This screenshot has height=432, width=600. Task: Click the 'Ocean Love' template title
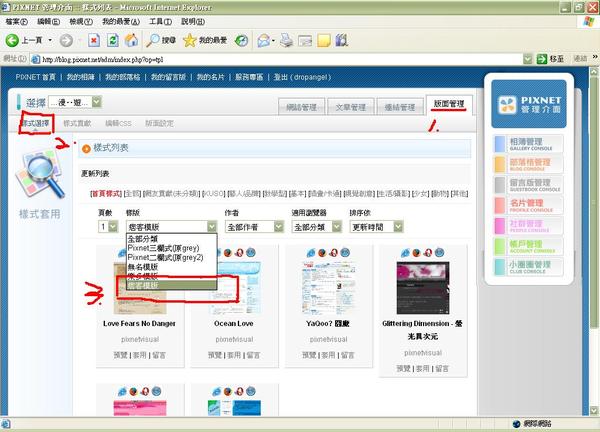coord(234,323)
